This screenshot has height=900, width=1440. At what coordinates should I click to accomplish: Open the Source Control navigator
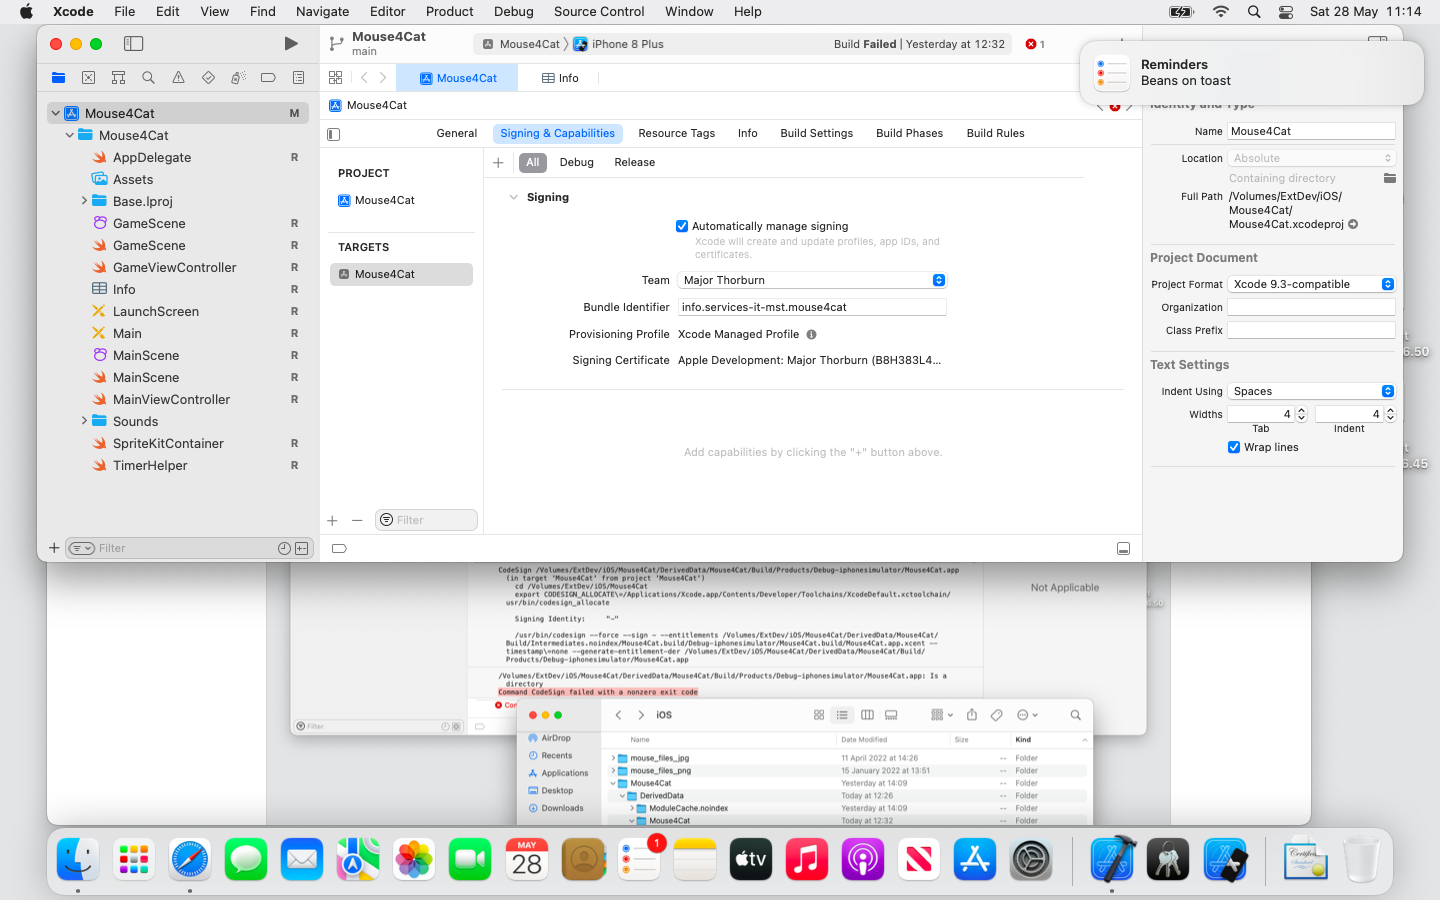point(88,78)
